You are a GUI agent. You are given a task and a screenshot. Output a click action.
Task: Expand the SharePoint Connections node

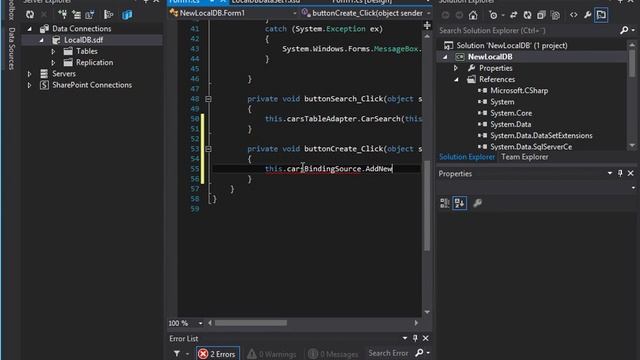[x=29, y=85]
